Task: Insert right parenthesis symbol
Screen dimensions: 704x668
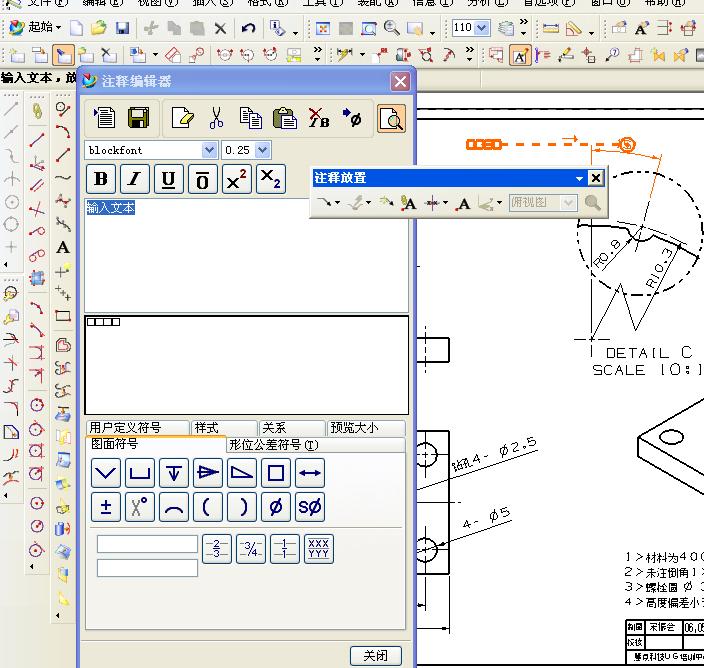Action: coord(242,507)
